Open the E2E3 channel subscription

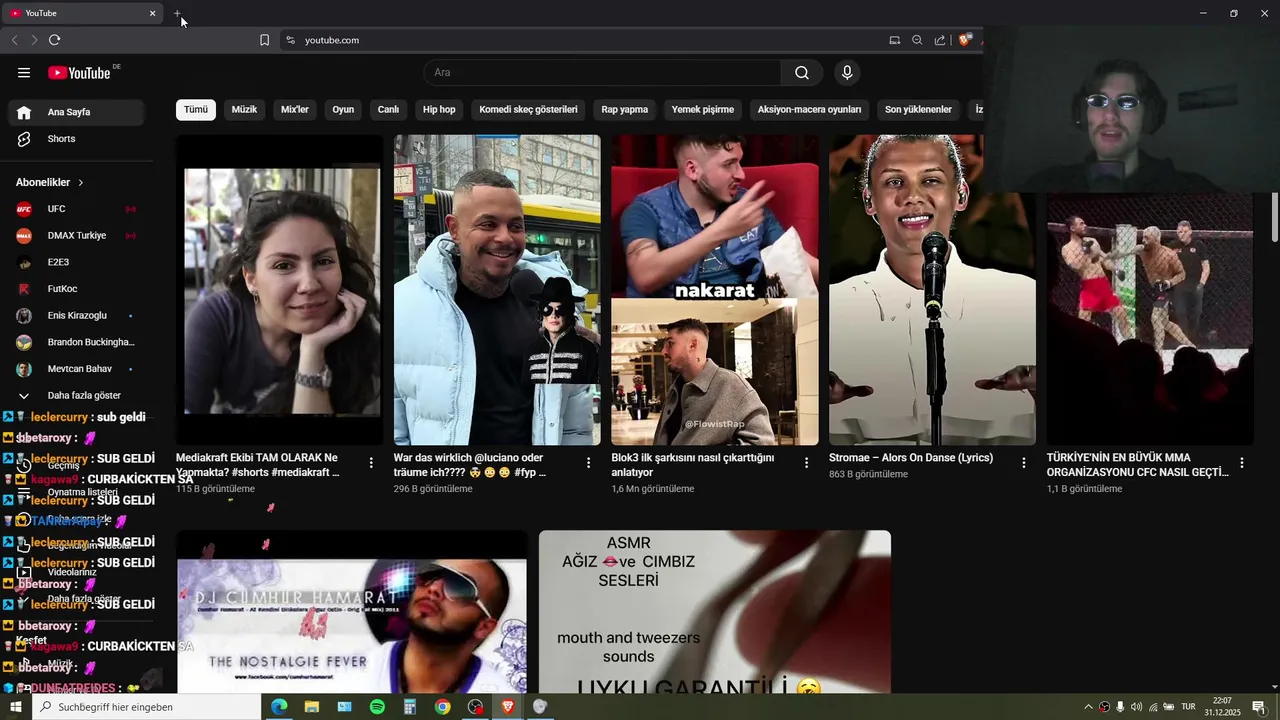78,262
